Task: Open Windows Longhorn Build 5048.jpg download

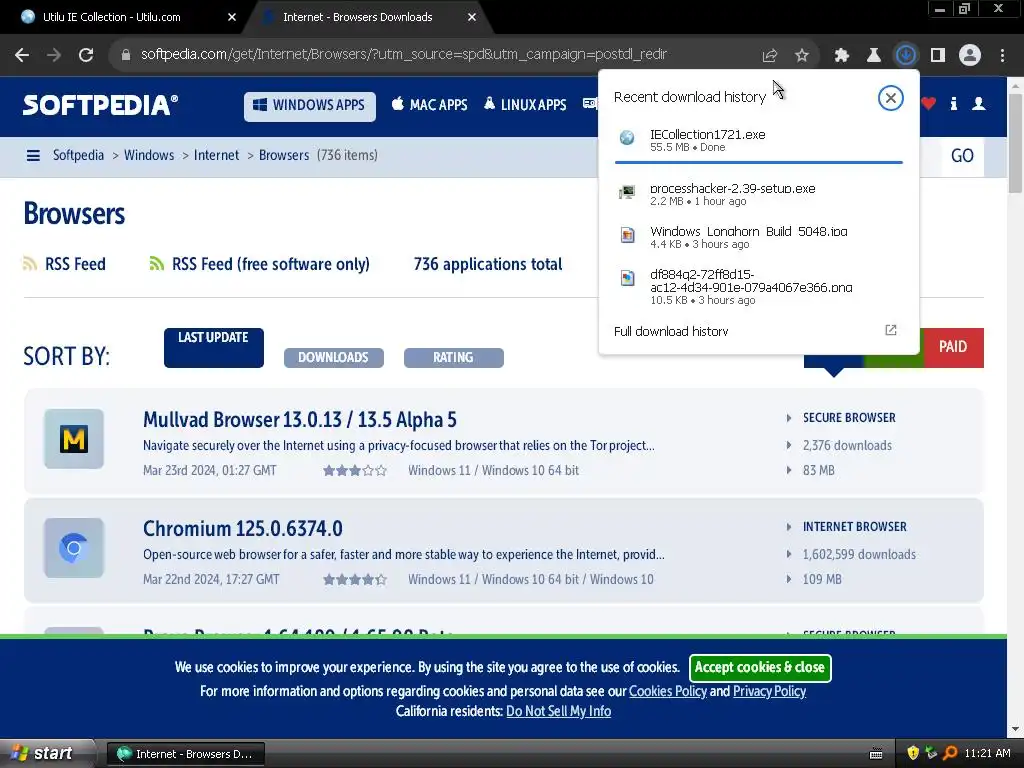Action: tap(758, 237)
